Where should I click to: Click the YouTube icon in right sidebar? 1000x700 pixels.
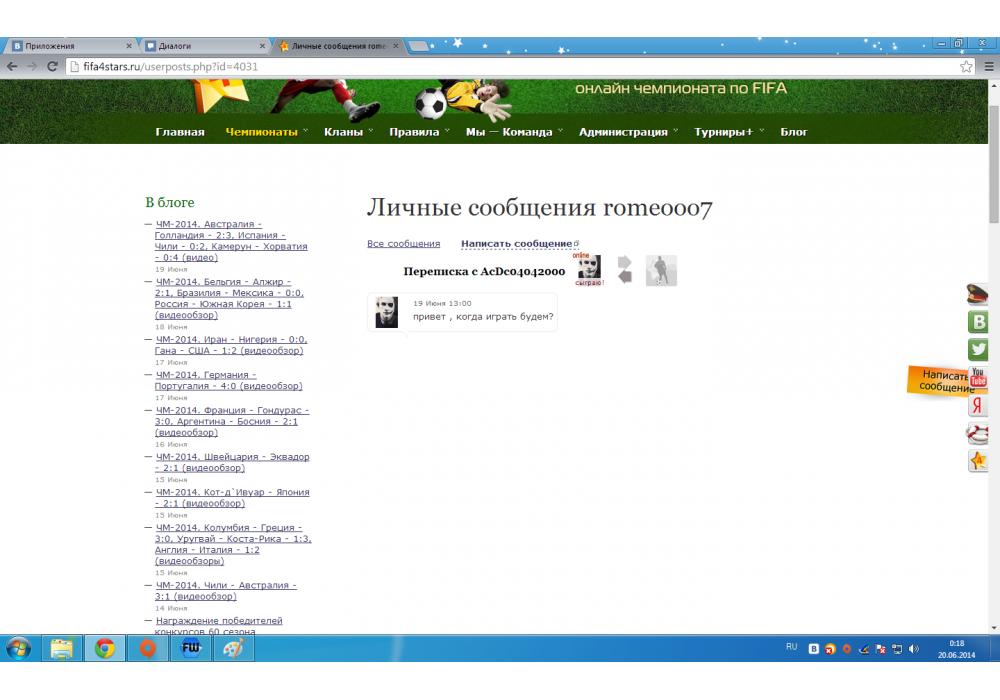point(978,378)
